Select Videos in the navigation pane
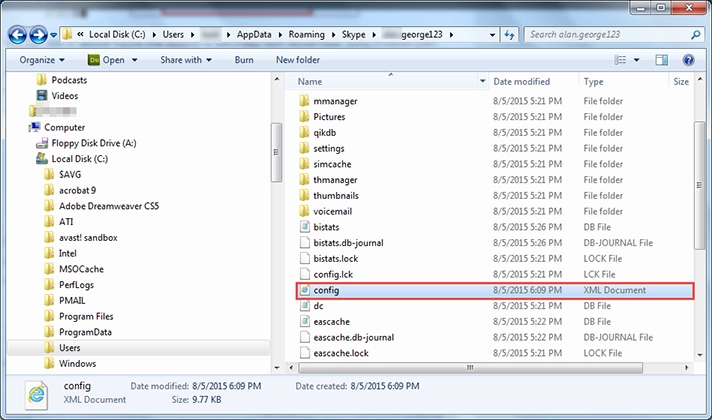This screenshot has height=420, width=712. click(64, 96)
